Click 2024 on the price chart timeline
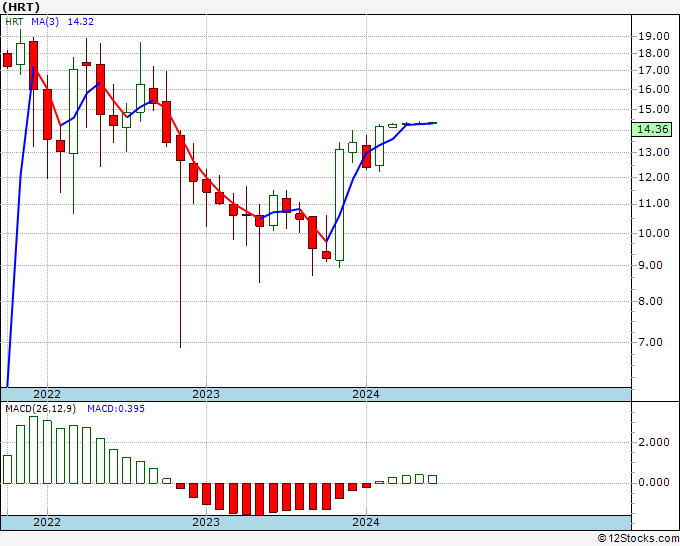 pyautogui.click(x=366, y=394)
